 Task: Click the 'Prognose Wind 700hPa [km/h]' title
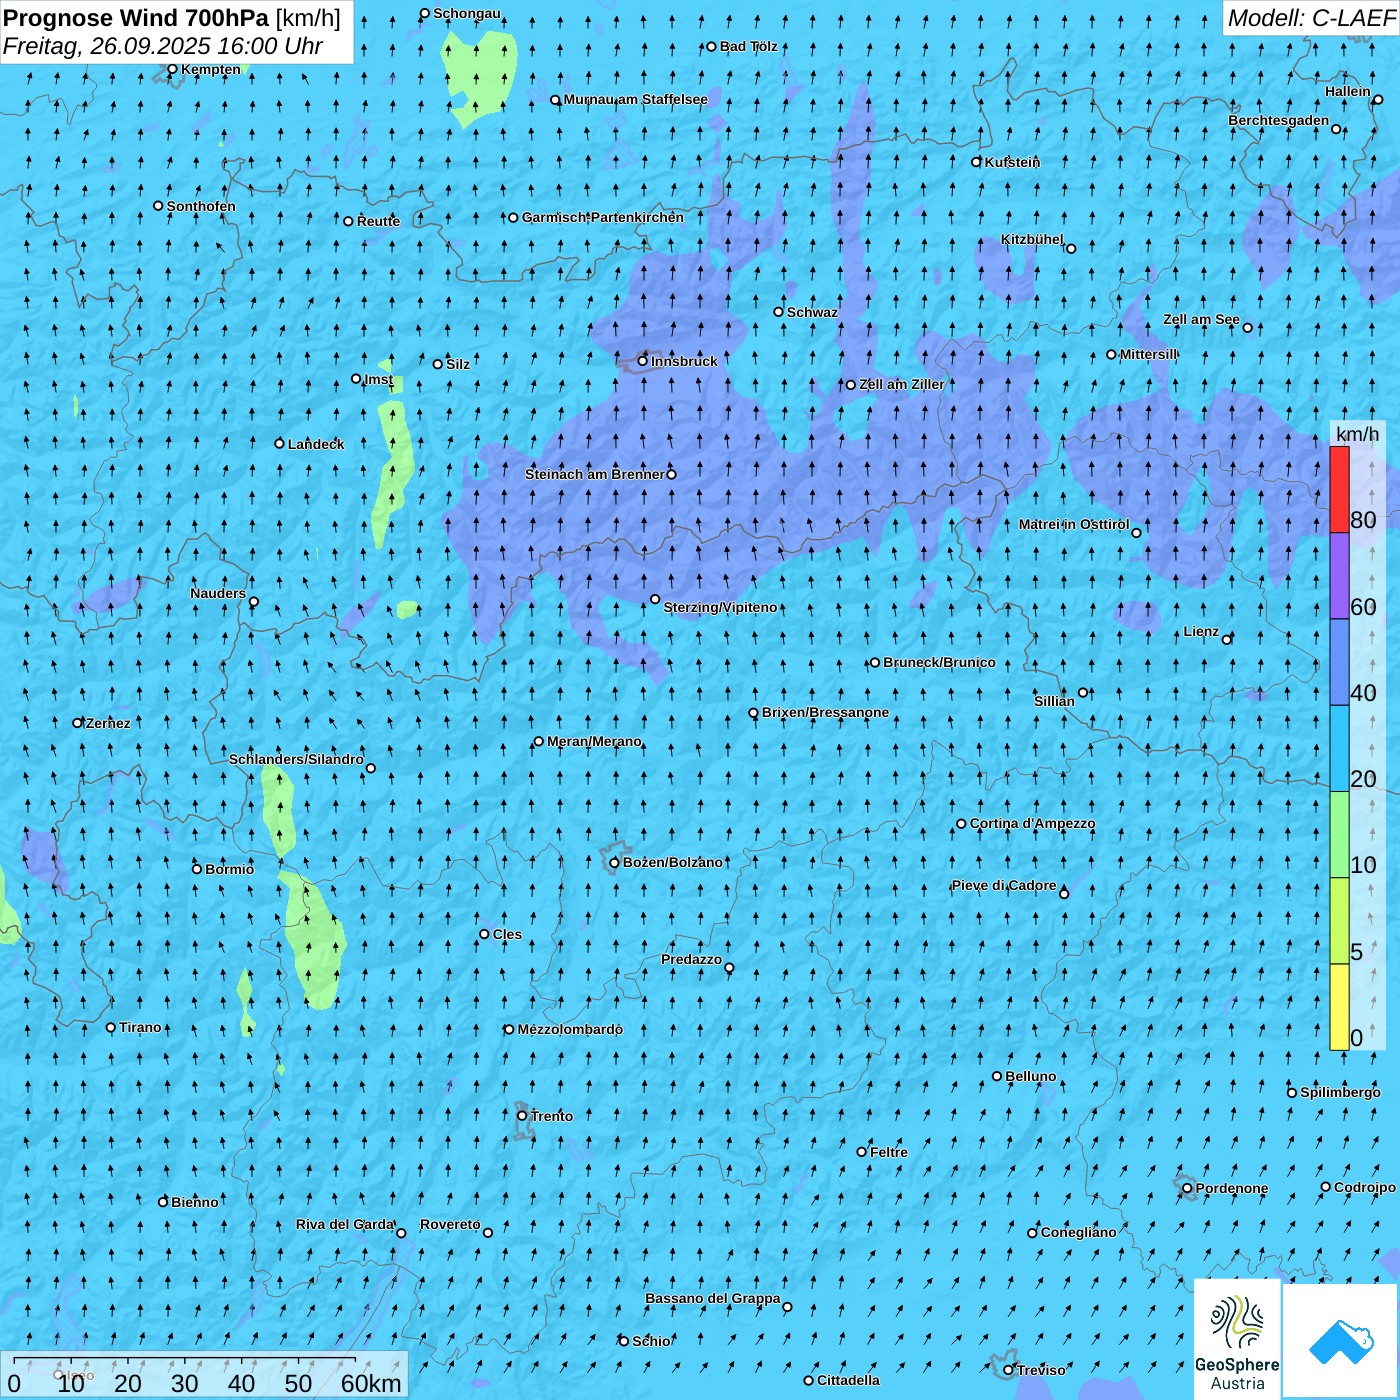172,18
